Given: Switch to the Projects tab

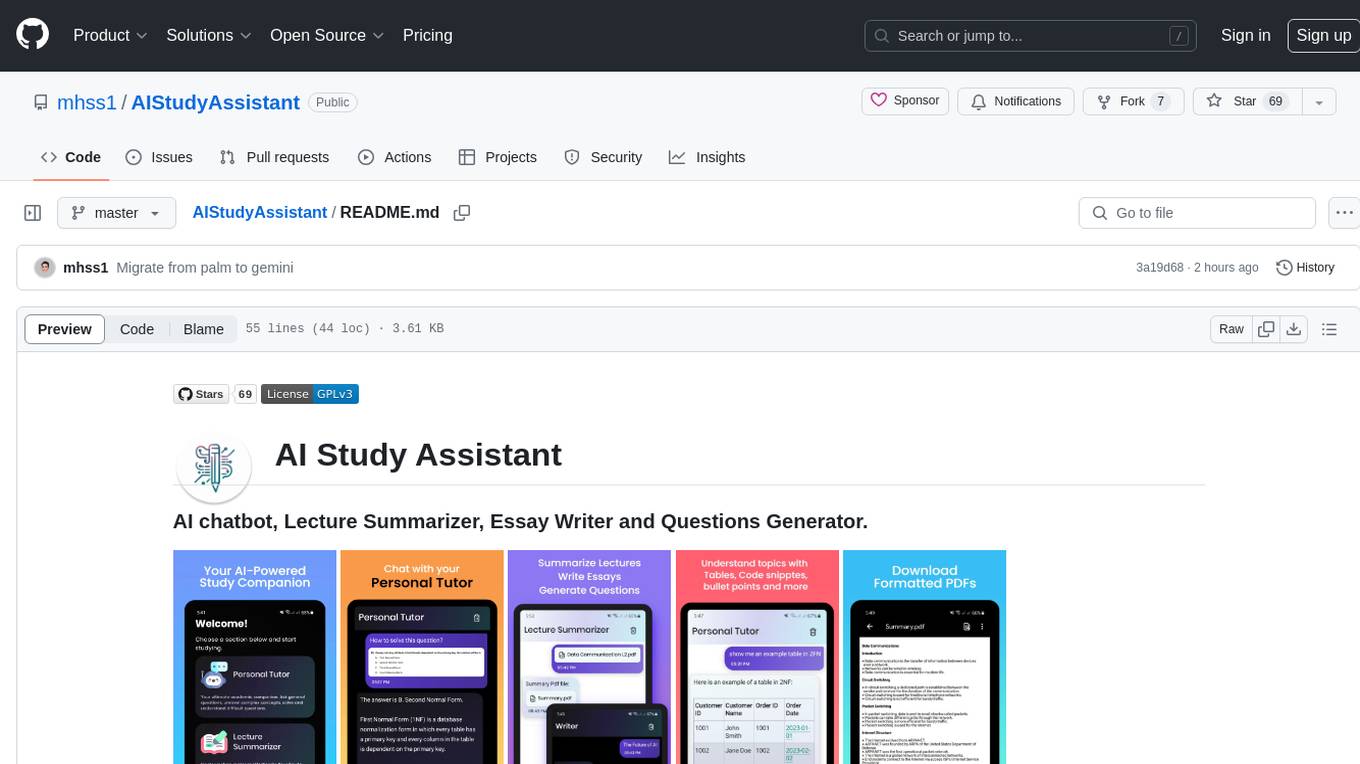Looking at the screenshot, I should click(498, 157).
